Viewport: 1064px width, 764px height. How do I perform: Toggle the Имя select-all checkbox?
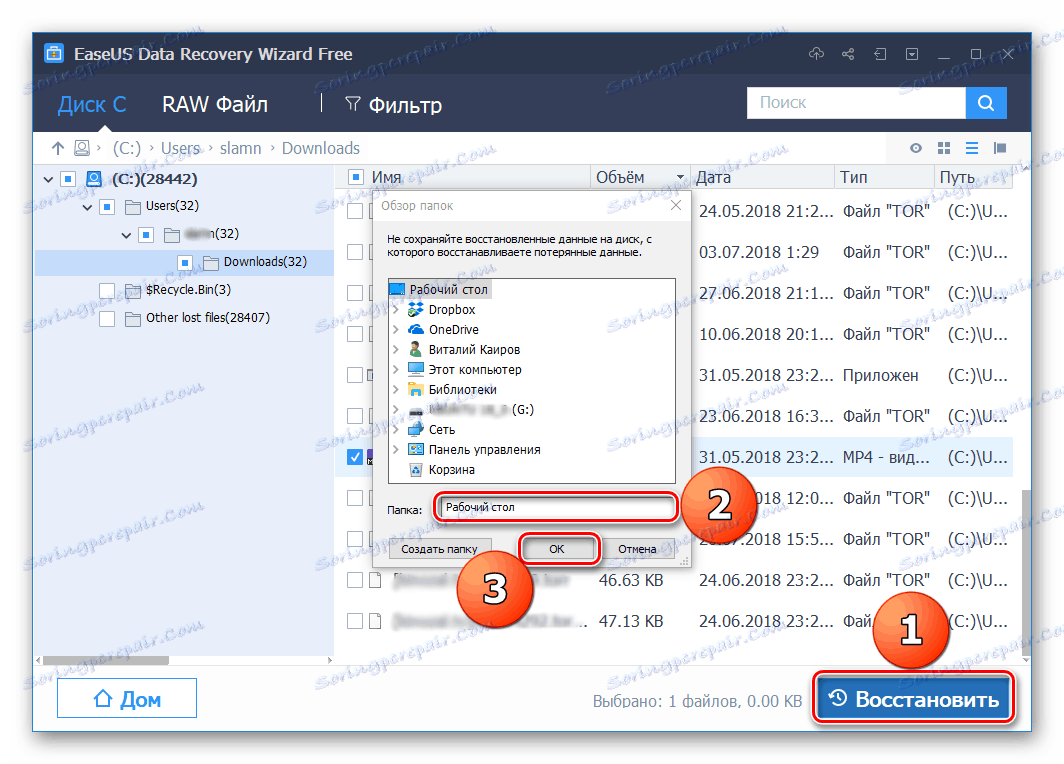[356, 177]
